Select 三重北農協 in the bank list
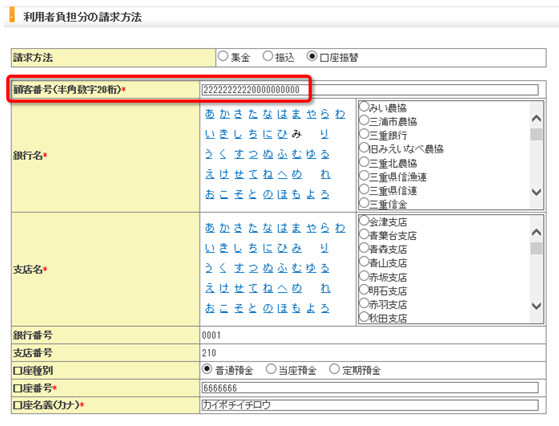The image size is (559, 426). [x=364, y=162]
